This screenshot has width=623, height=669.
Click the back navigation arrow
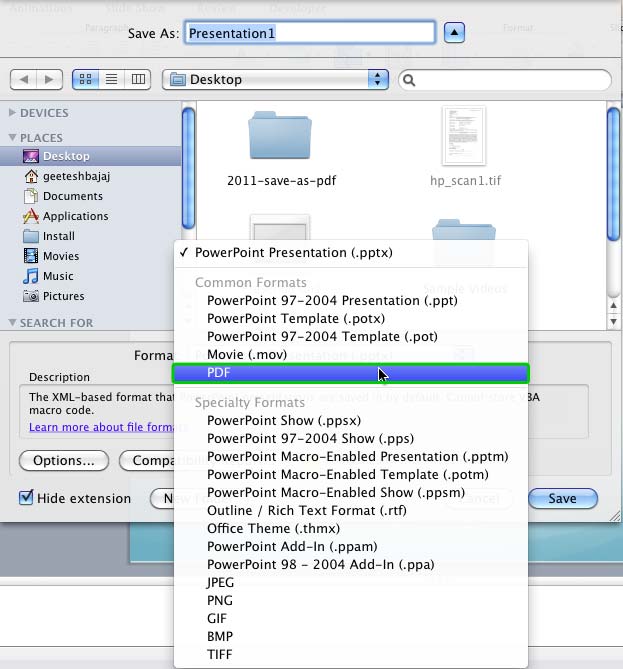pos(24,79)
